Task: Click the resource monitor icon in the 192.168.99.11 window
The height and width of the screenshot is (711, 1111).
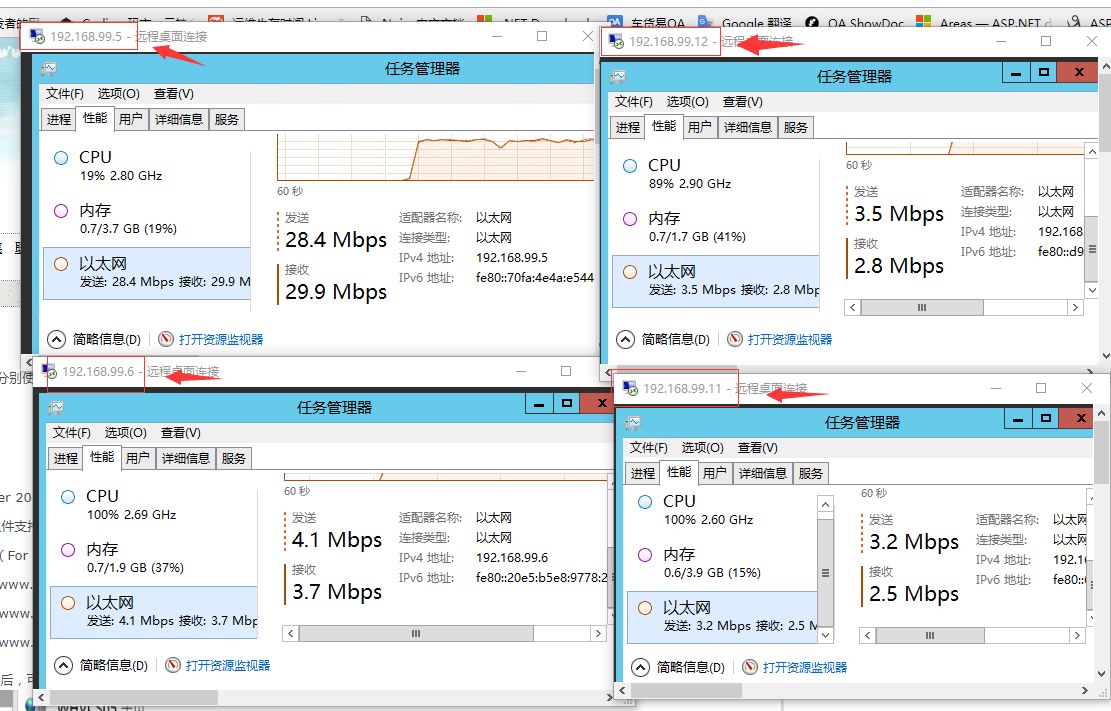Action: (x=750, y=667)
